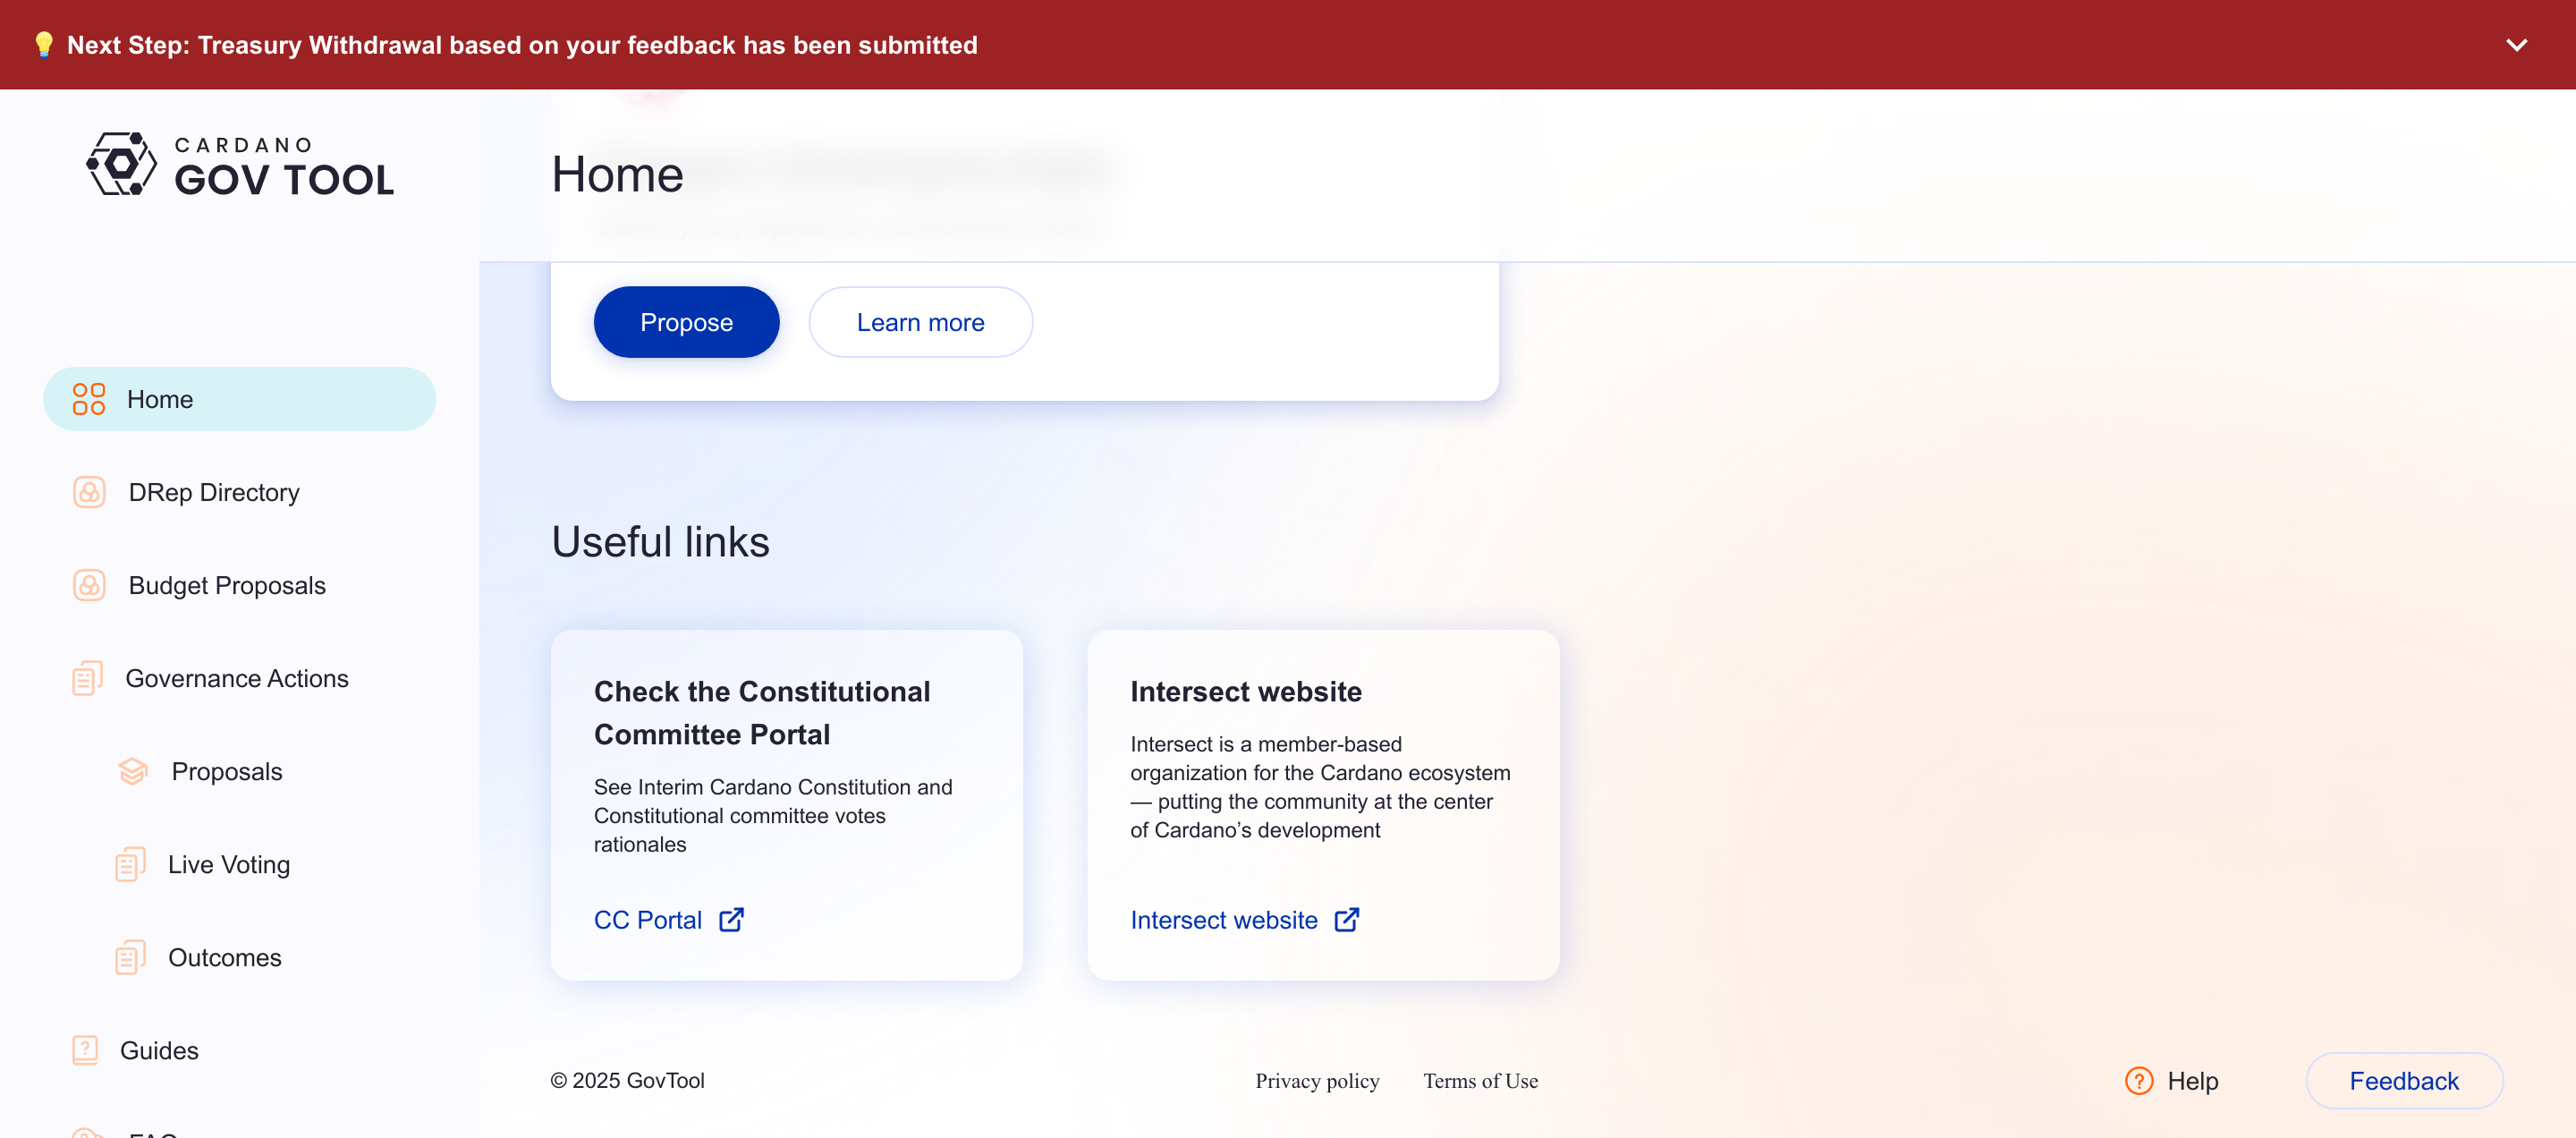Select the Outcomes sidebar icon
Screen dimensions: 2576x1138
[x=130, y=957]
